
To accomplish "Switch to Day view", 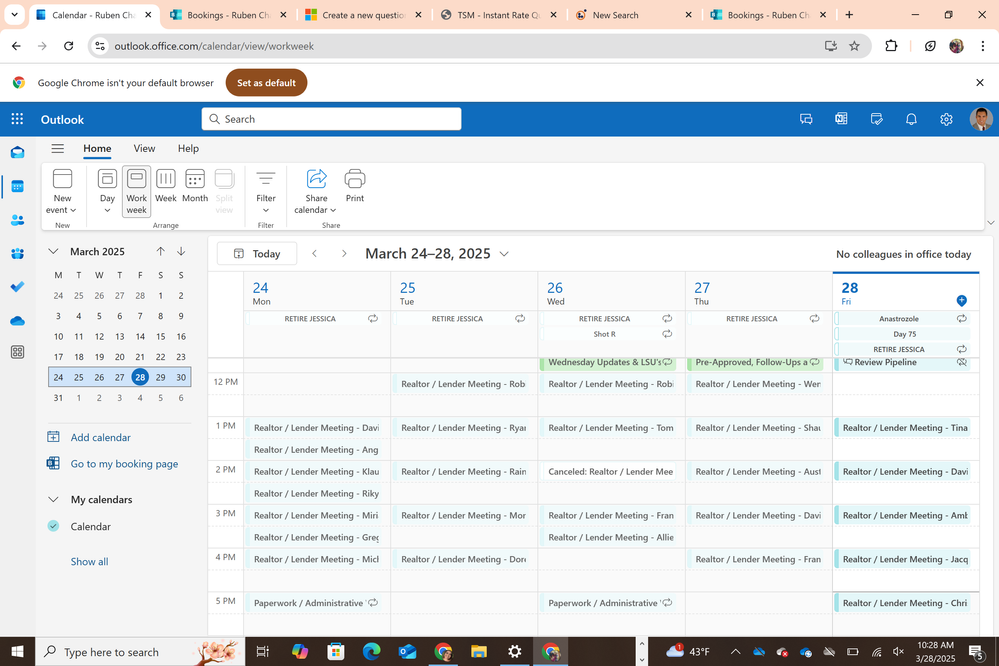I will point(107,185).
